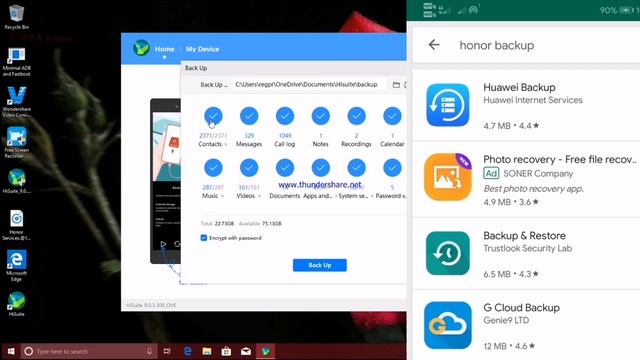Uncheck the Contacts backup item

pyautogui.click(x=213, y=116)
